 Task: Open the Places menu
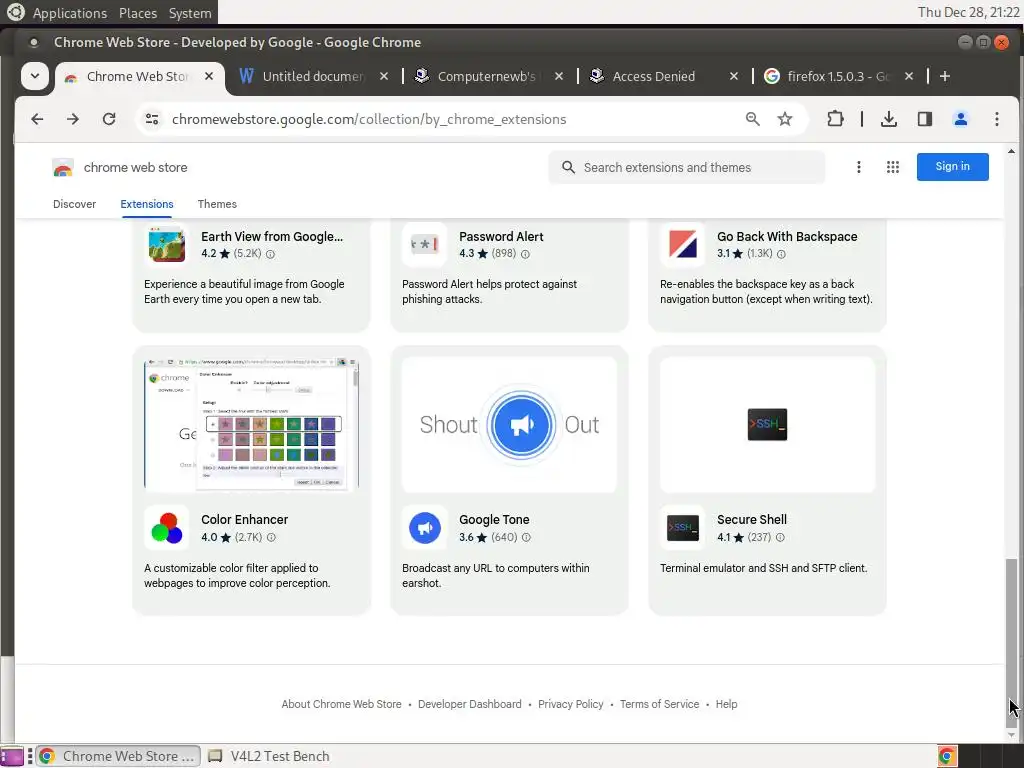click(x=138, y=13)
